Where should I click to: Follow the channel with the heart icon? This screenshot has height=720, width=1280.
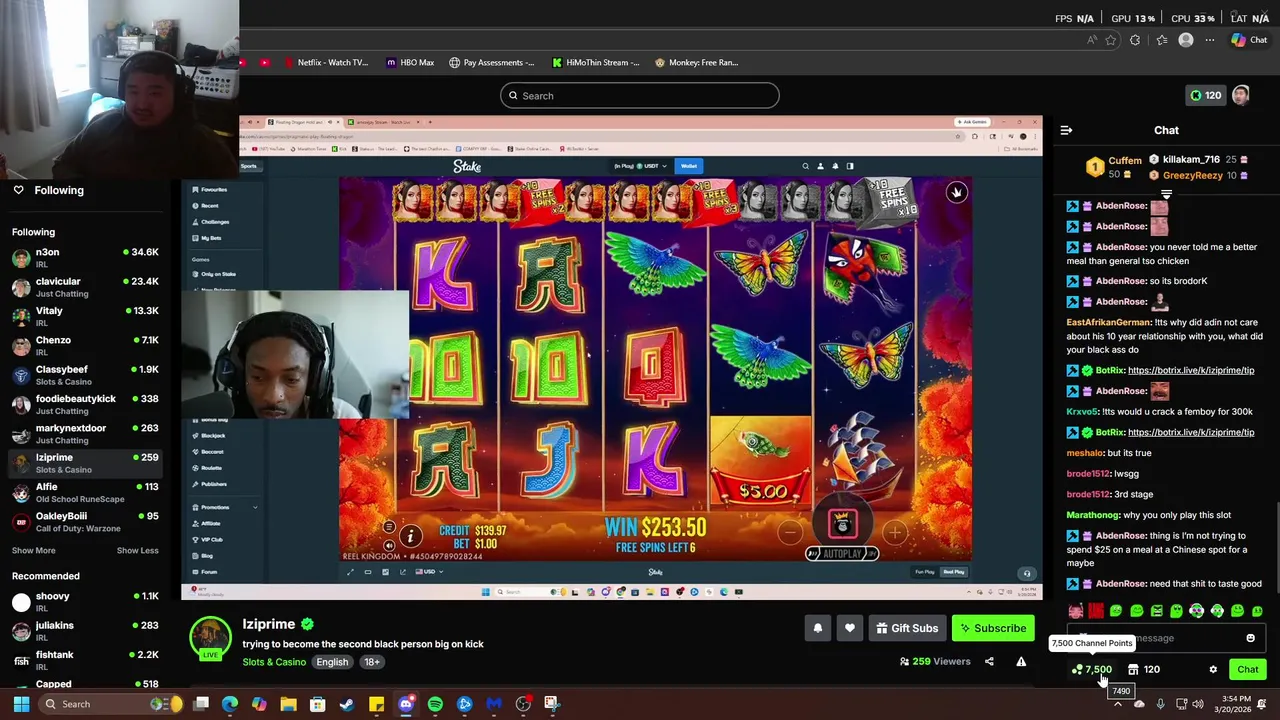849,628
